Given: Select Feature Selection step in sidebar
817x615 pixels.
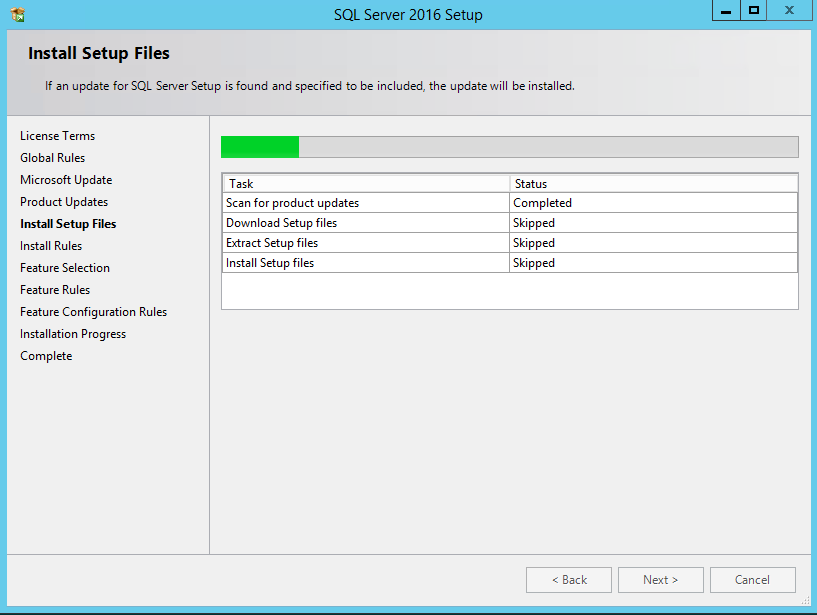Looking at the screenshot, I should click(65, 268).
